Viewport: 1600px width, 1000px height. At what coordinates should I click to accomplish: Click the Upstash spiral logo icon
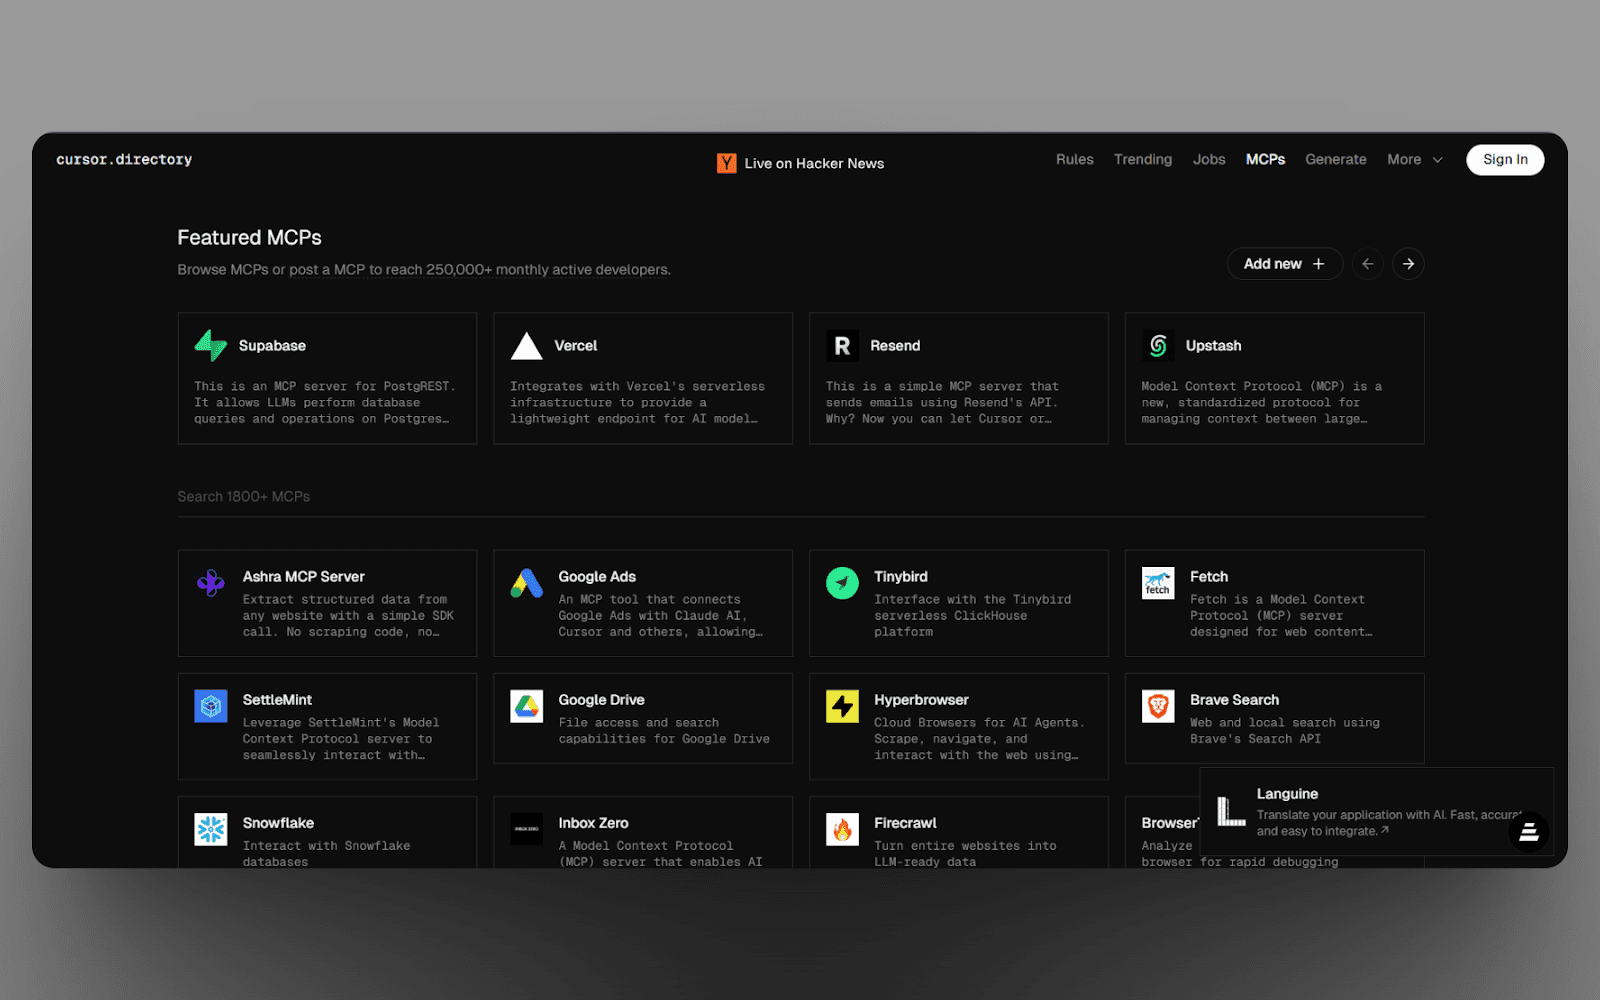[1158, 346]
